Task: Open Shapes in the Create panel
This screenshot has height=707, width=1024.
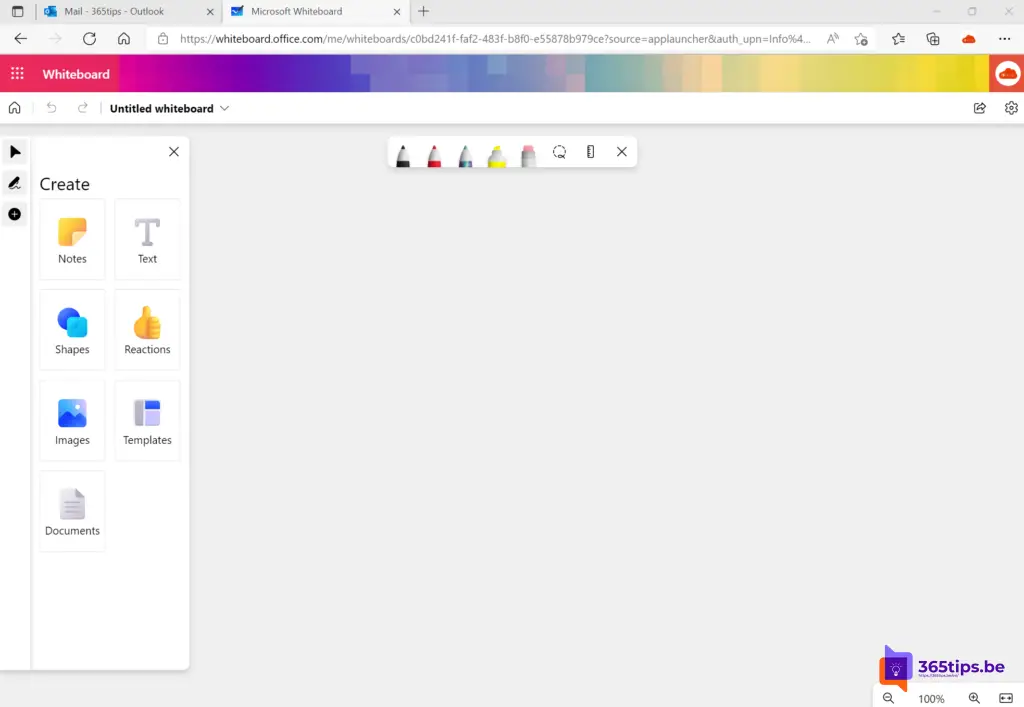Action: (x=72, y=330)
